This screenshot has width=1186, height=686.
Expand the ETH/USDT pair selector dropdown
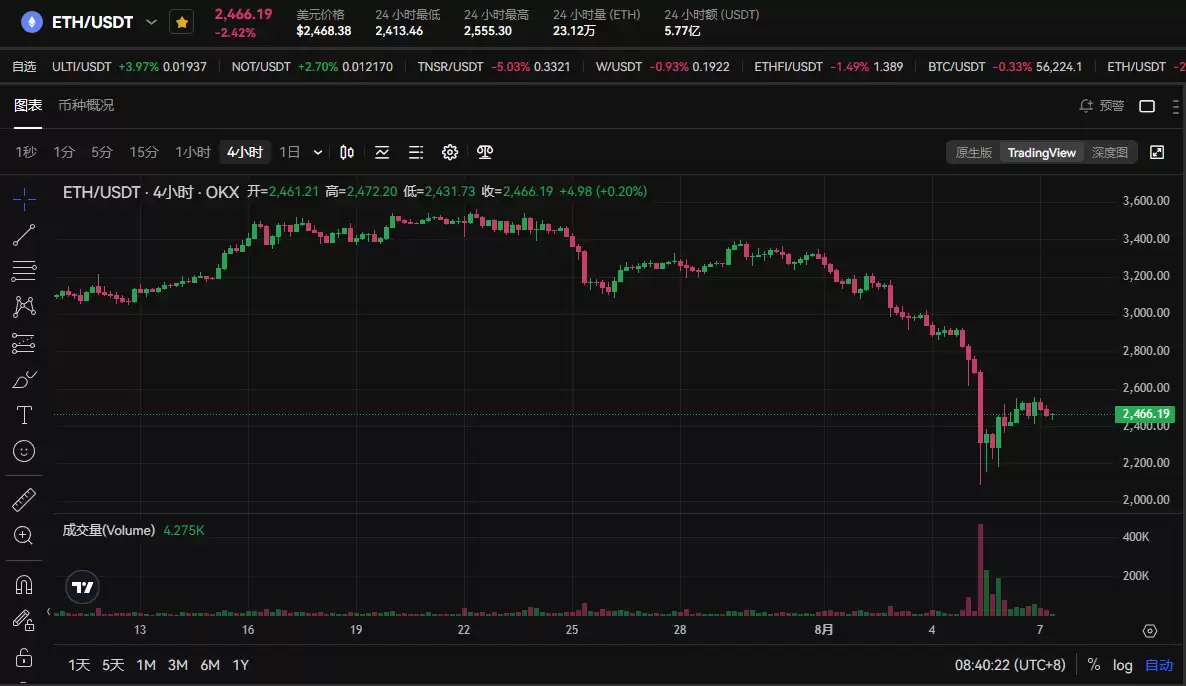[152, 22]
